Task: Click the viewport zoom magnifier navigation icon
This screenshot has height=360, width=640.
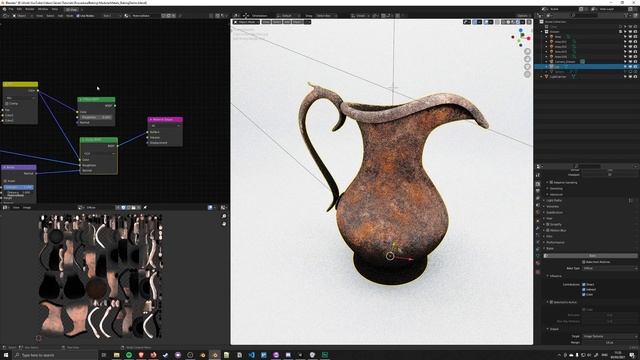Action: [x=527, y=51]
